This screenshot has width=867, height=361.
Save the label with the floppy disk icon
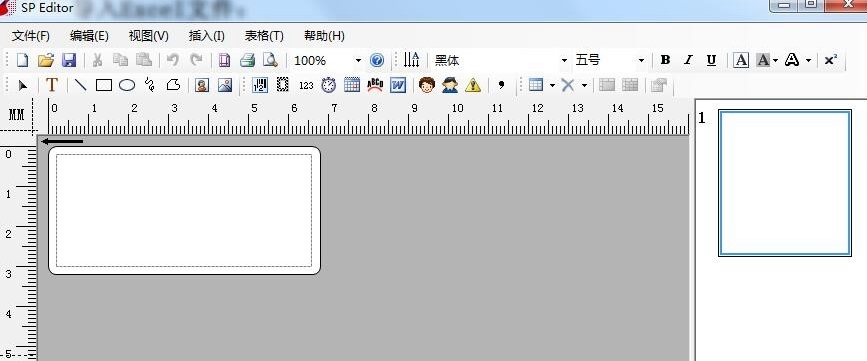[69, 60]
